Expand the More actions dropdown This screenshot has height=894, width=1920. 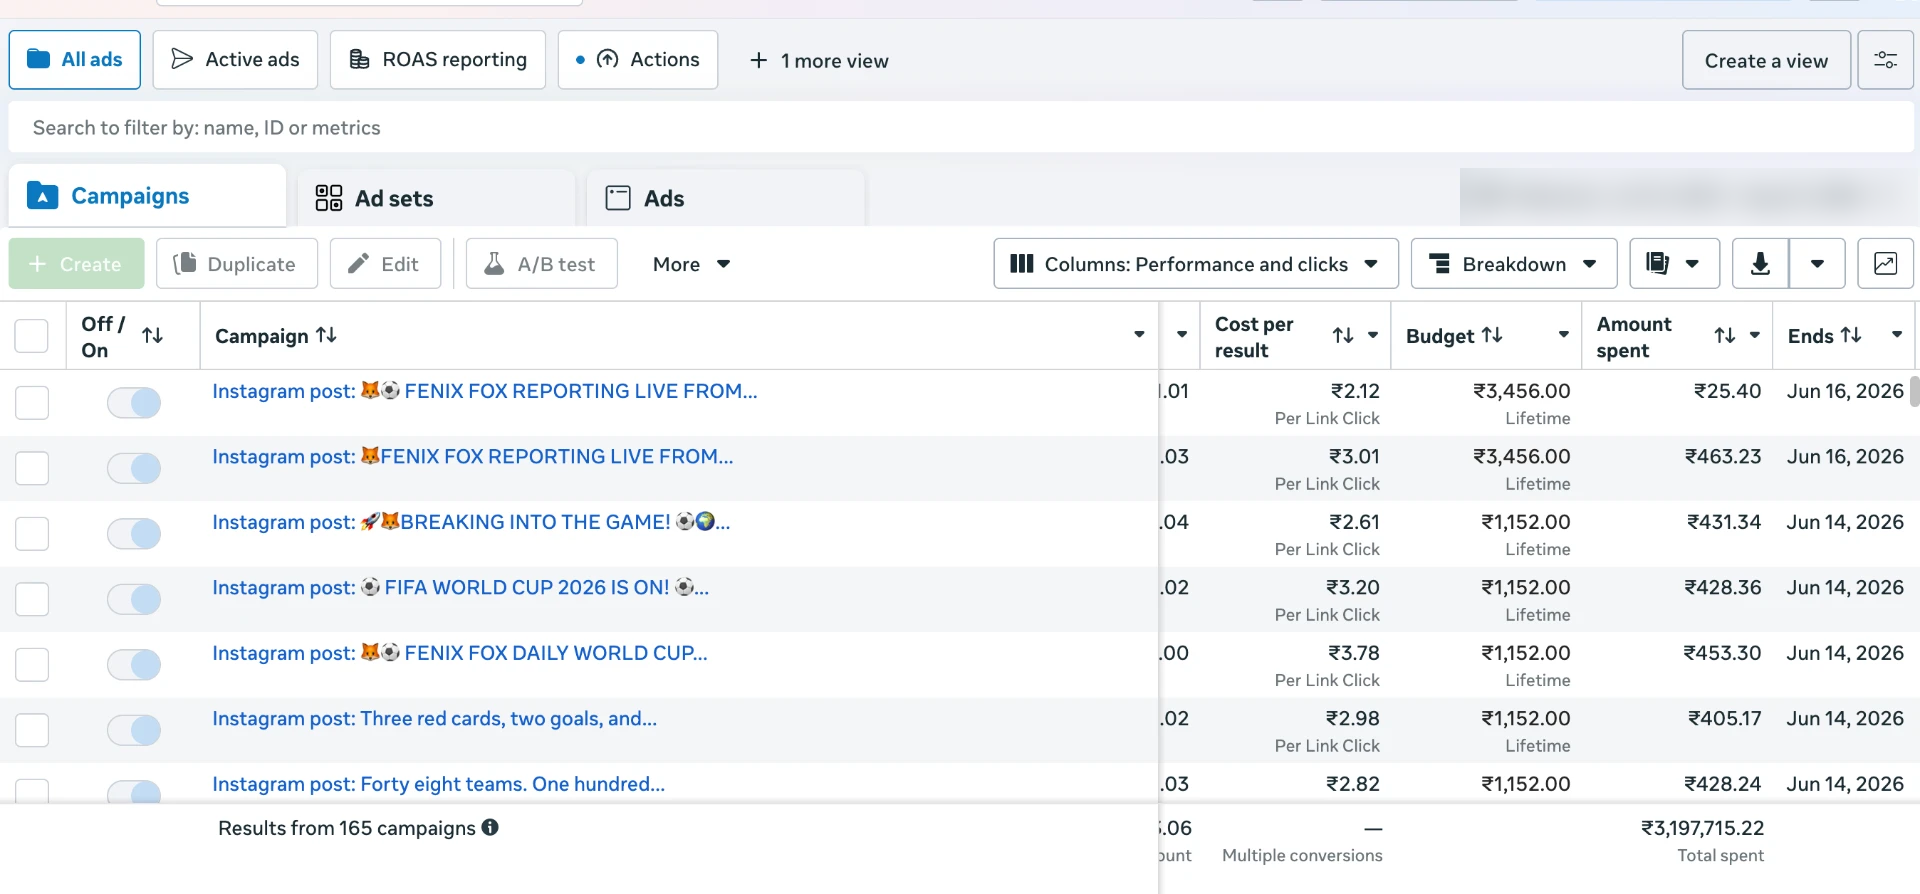[x=691, y=264]
